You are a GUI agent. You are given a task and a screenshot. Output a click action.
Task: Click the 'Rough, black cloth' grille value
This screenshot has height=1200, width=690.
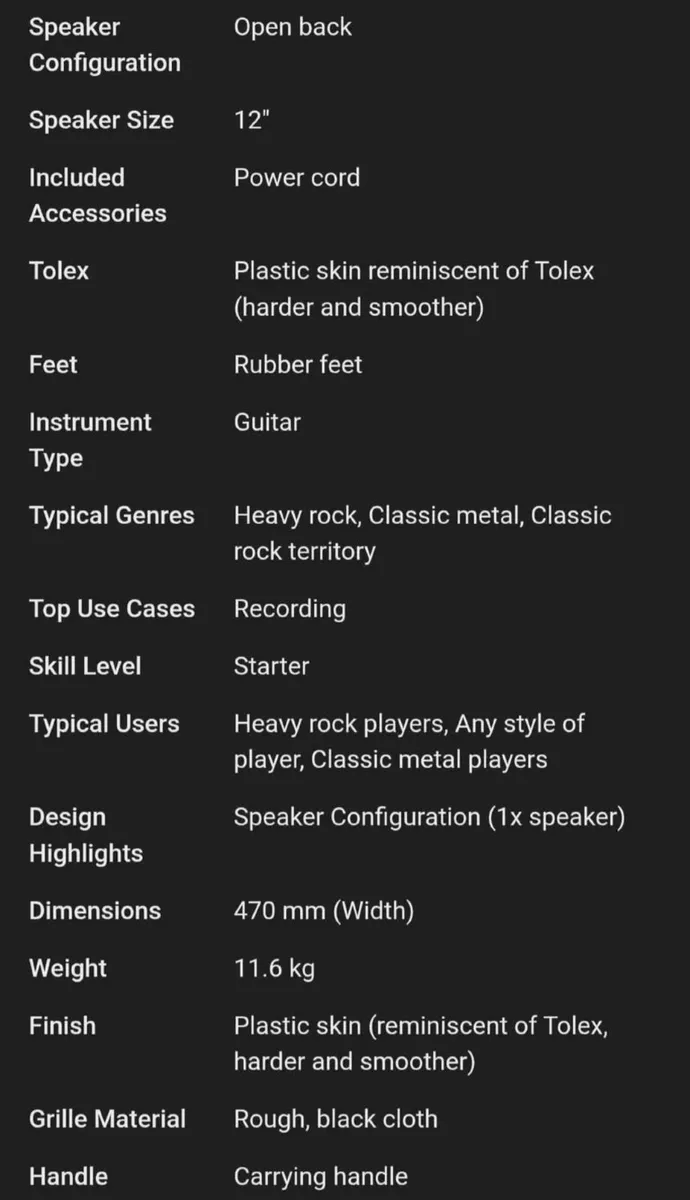pos(335,1119)
